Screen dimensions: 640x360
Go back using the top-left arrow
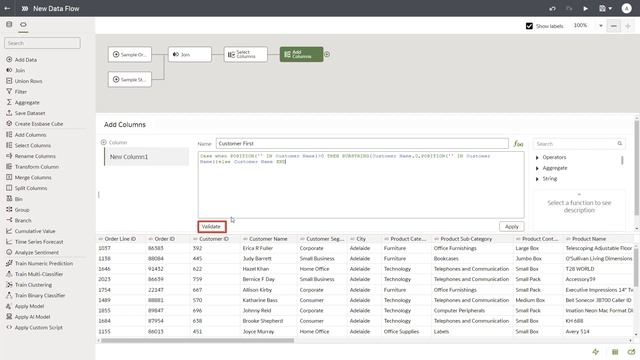[7, 8]
